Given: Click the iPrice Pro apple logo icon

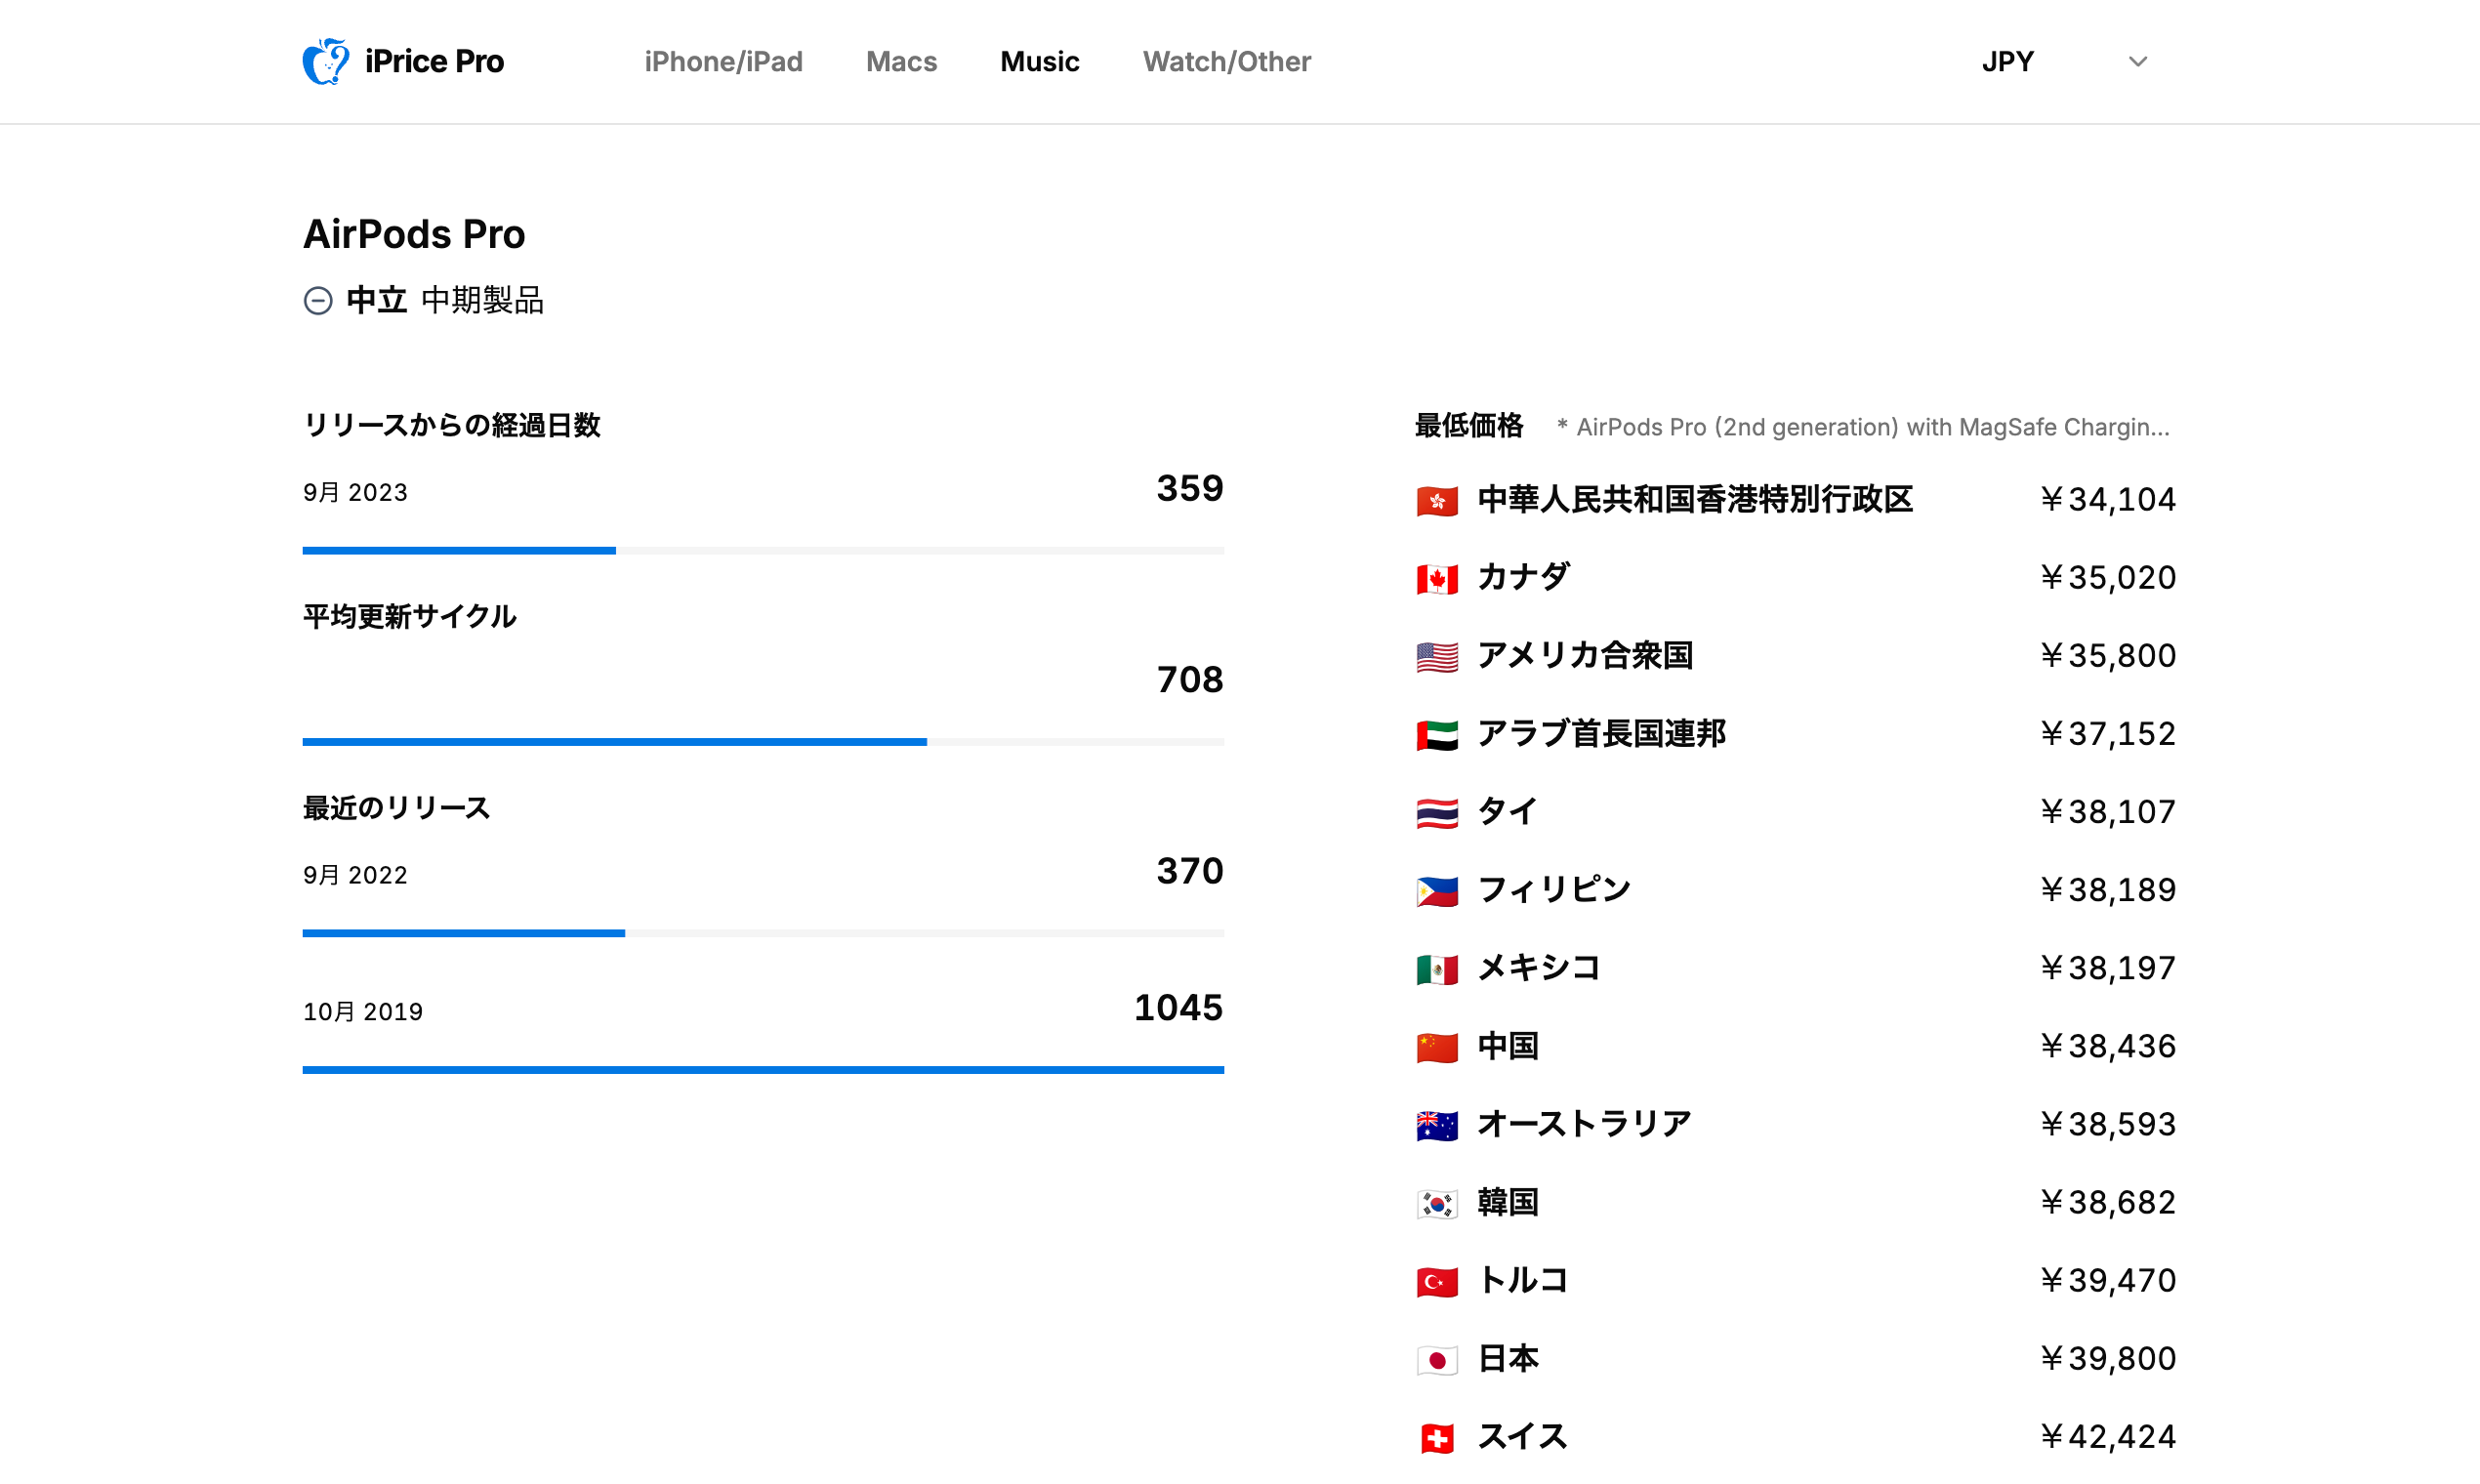Looking at the screenshot, I should click(x=326, y=61).
